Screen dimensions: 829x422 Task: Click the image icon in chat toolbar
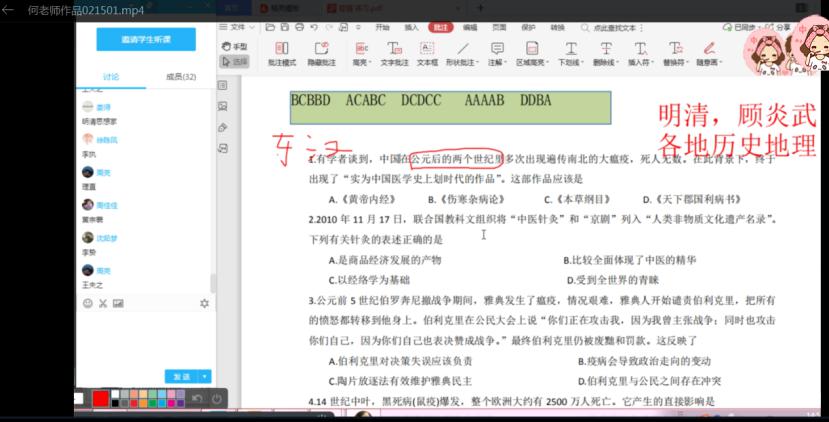117,303
